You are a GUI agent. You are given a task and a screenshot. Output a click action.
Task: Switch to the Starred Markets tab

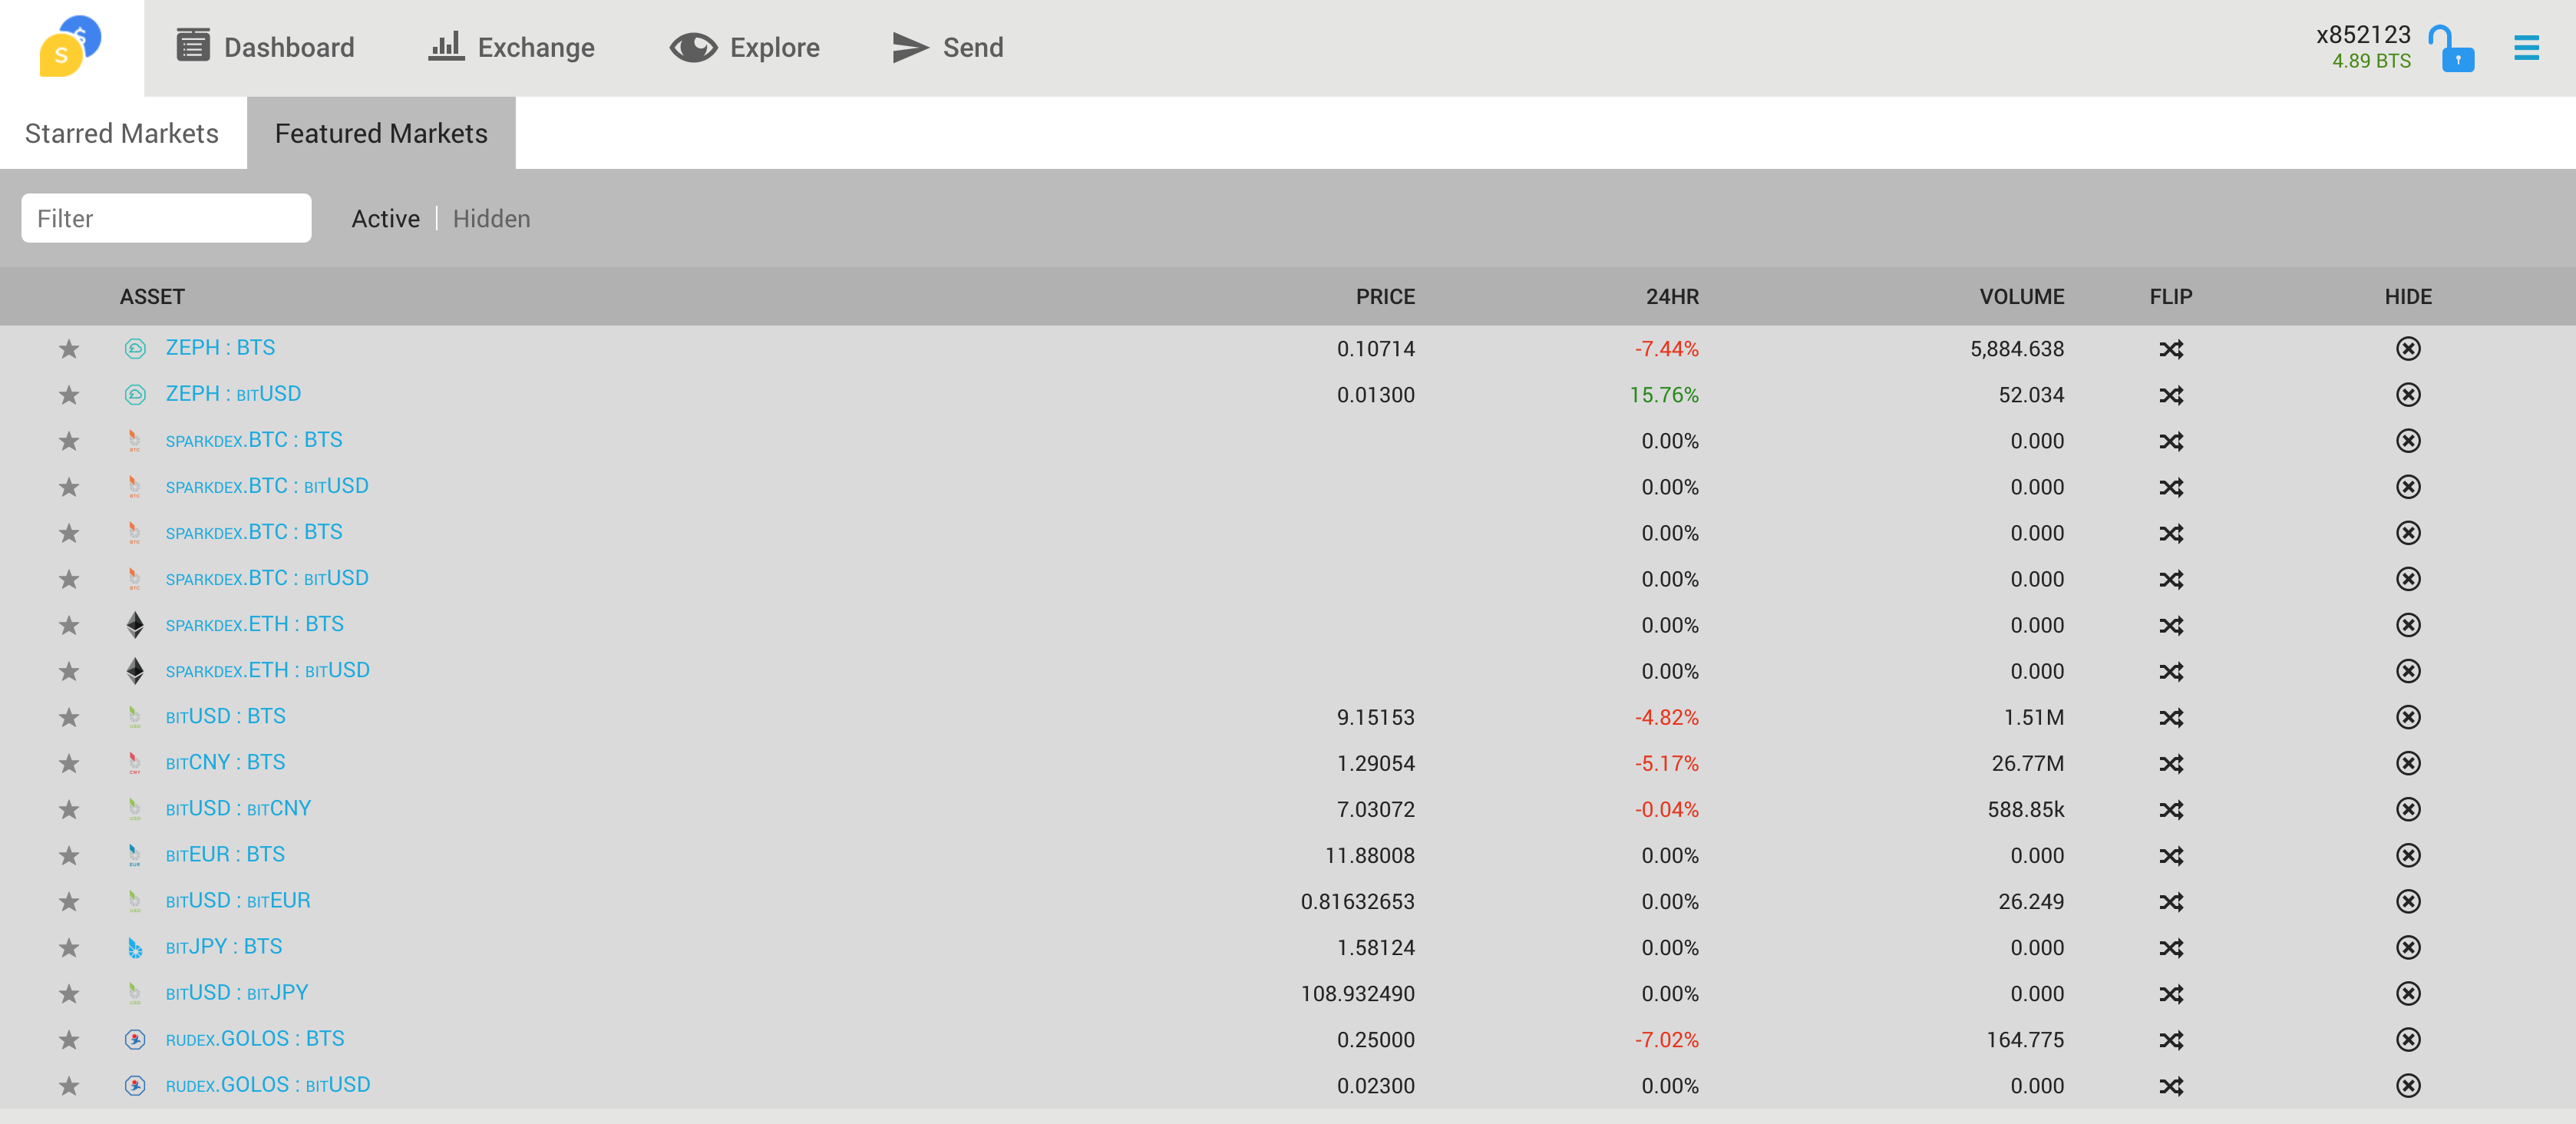point(122,133)
